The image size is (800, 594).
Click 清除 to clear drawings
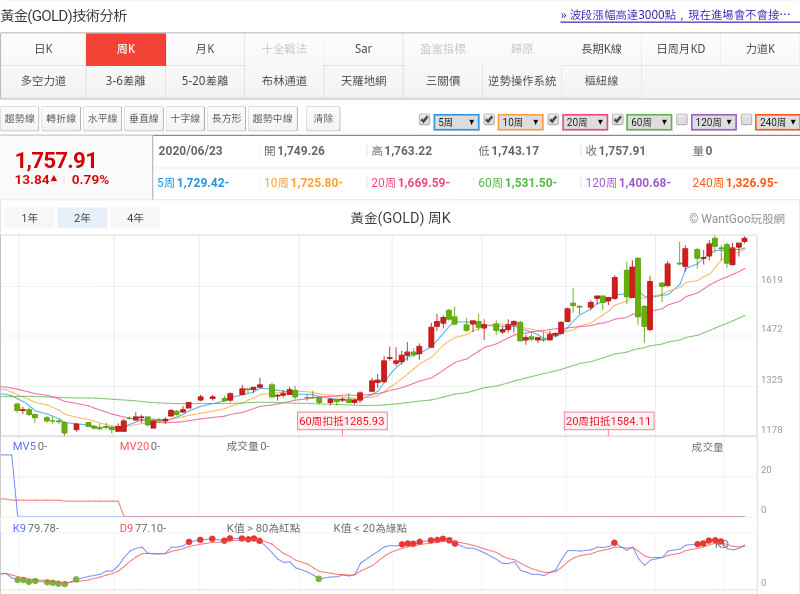tap(323, 119)
